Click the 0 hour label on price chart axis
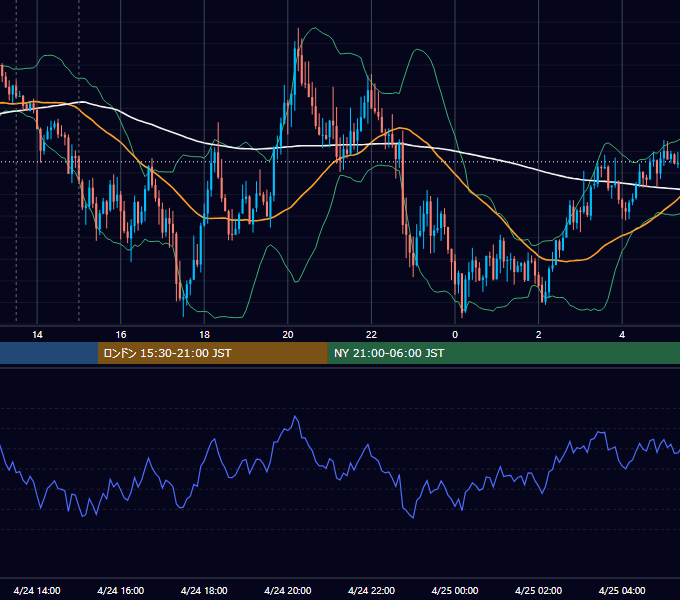The width and height of the screenshot is (680, 600). point(455,335)
